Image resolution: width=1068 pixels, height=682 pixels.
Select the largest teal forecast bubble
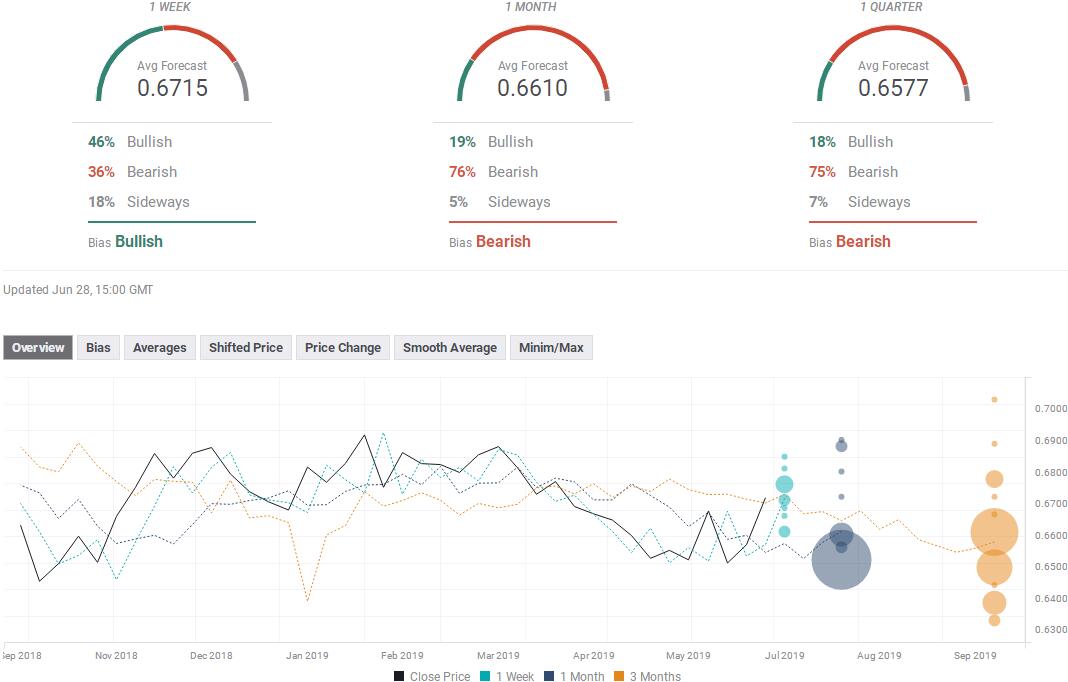point(784,485)
